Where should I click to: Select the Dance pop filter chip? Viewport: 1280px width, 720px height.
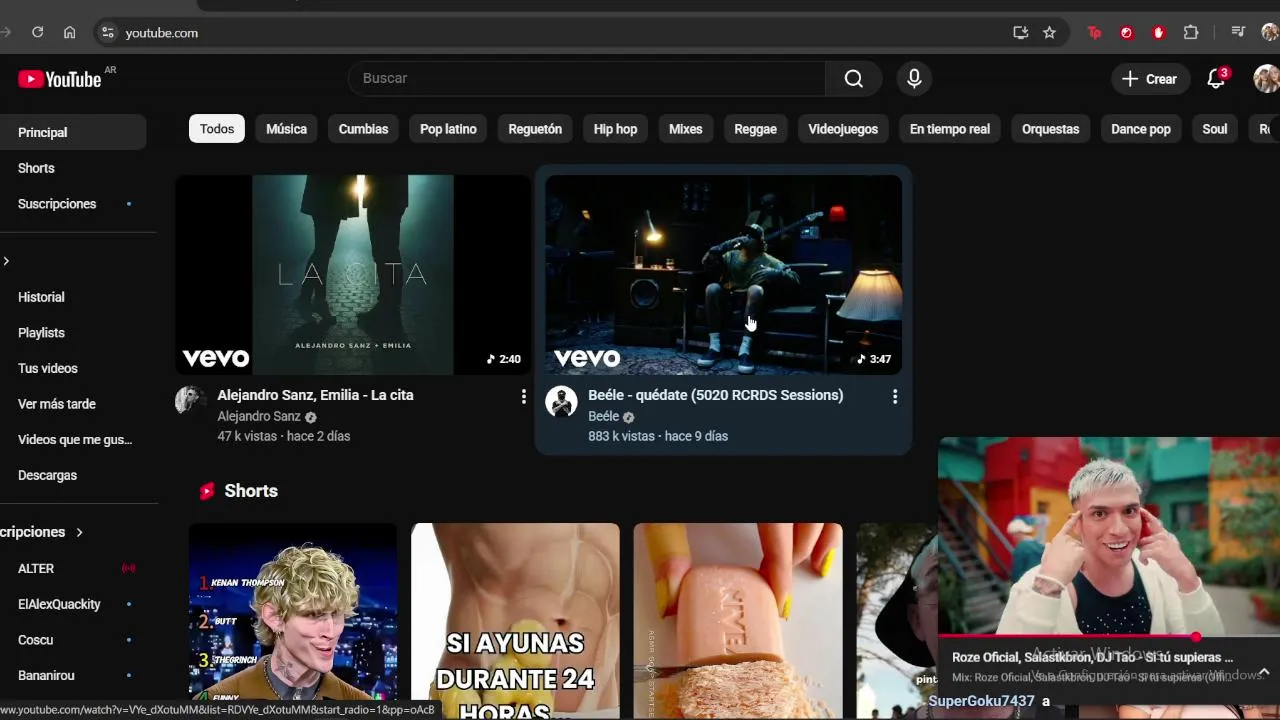1141,129
